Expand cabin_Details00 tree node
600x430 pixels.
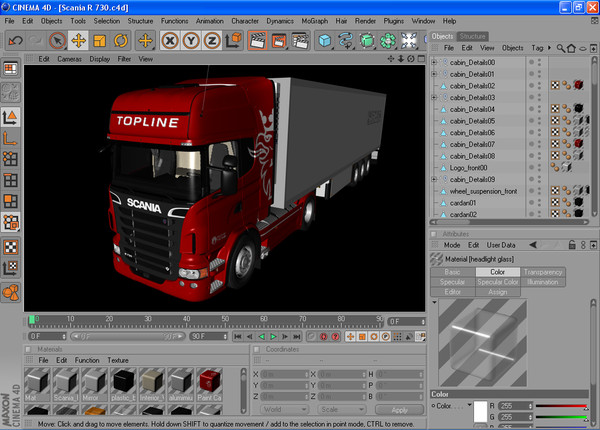click(434, 62)
